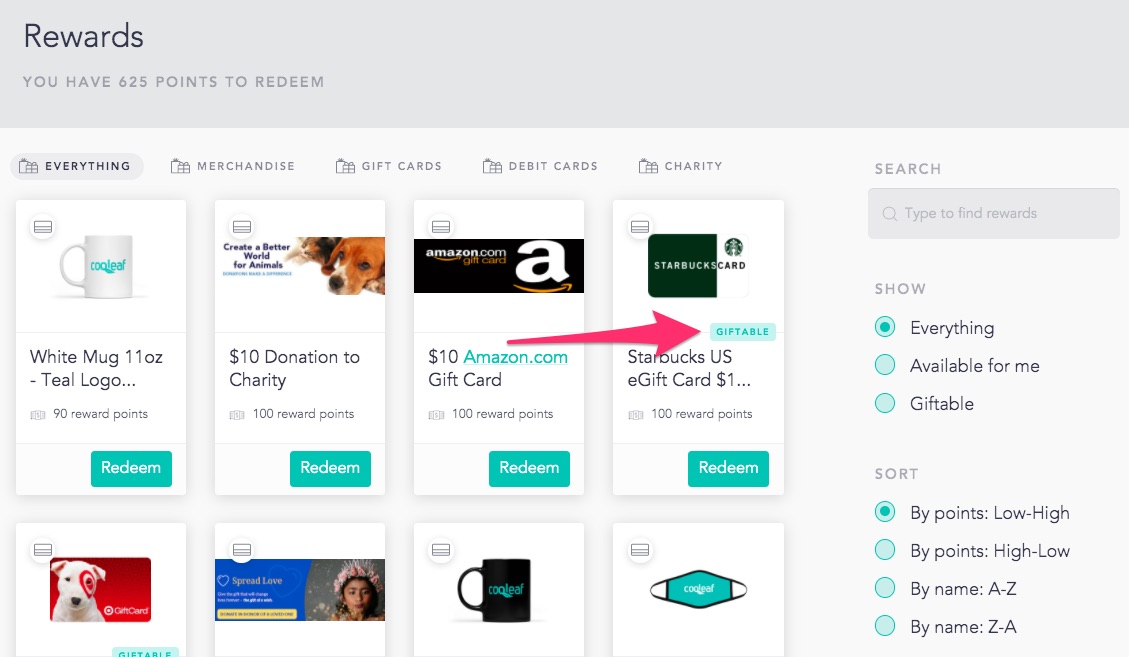
Task: Click 'YOU HAVE 625 POINTS TO REDEEM' text
Action: point(174,82)
